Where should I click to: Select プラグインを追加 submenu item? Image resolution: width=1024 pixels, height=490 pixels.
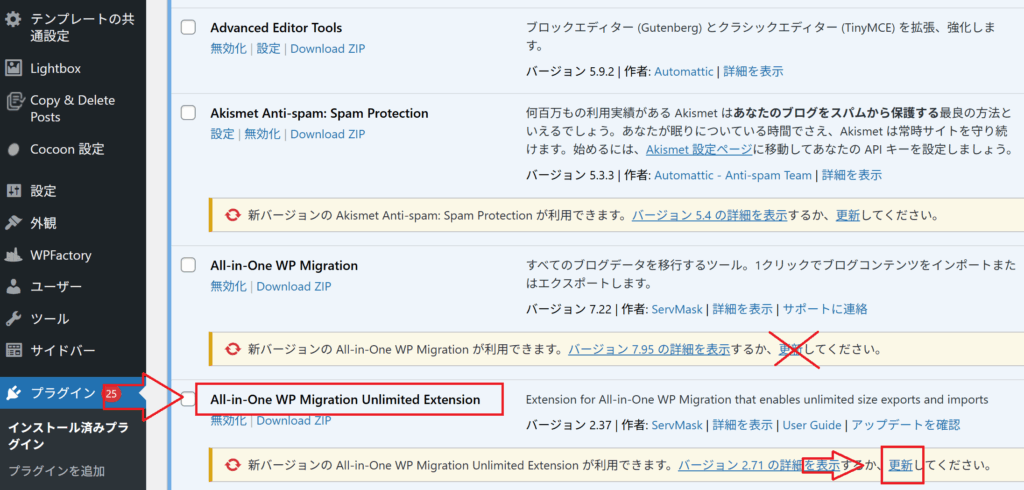tap(57, 470)
